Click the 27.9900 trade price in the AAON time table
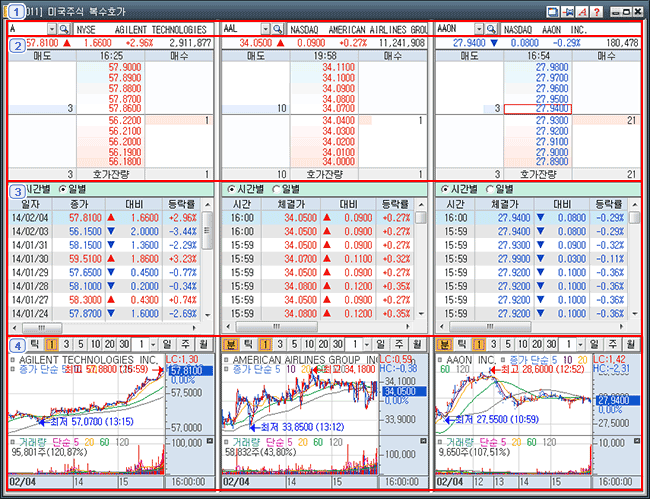650x499 pixels. (x=514, y=259)
